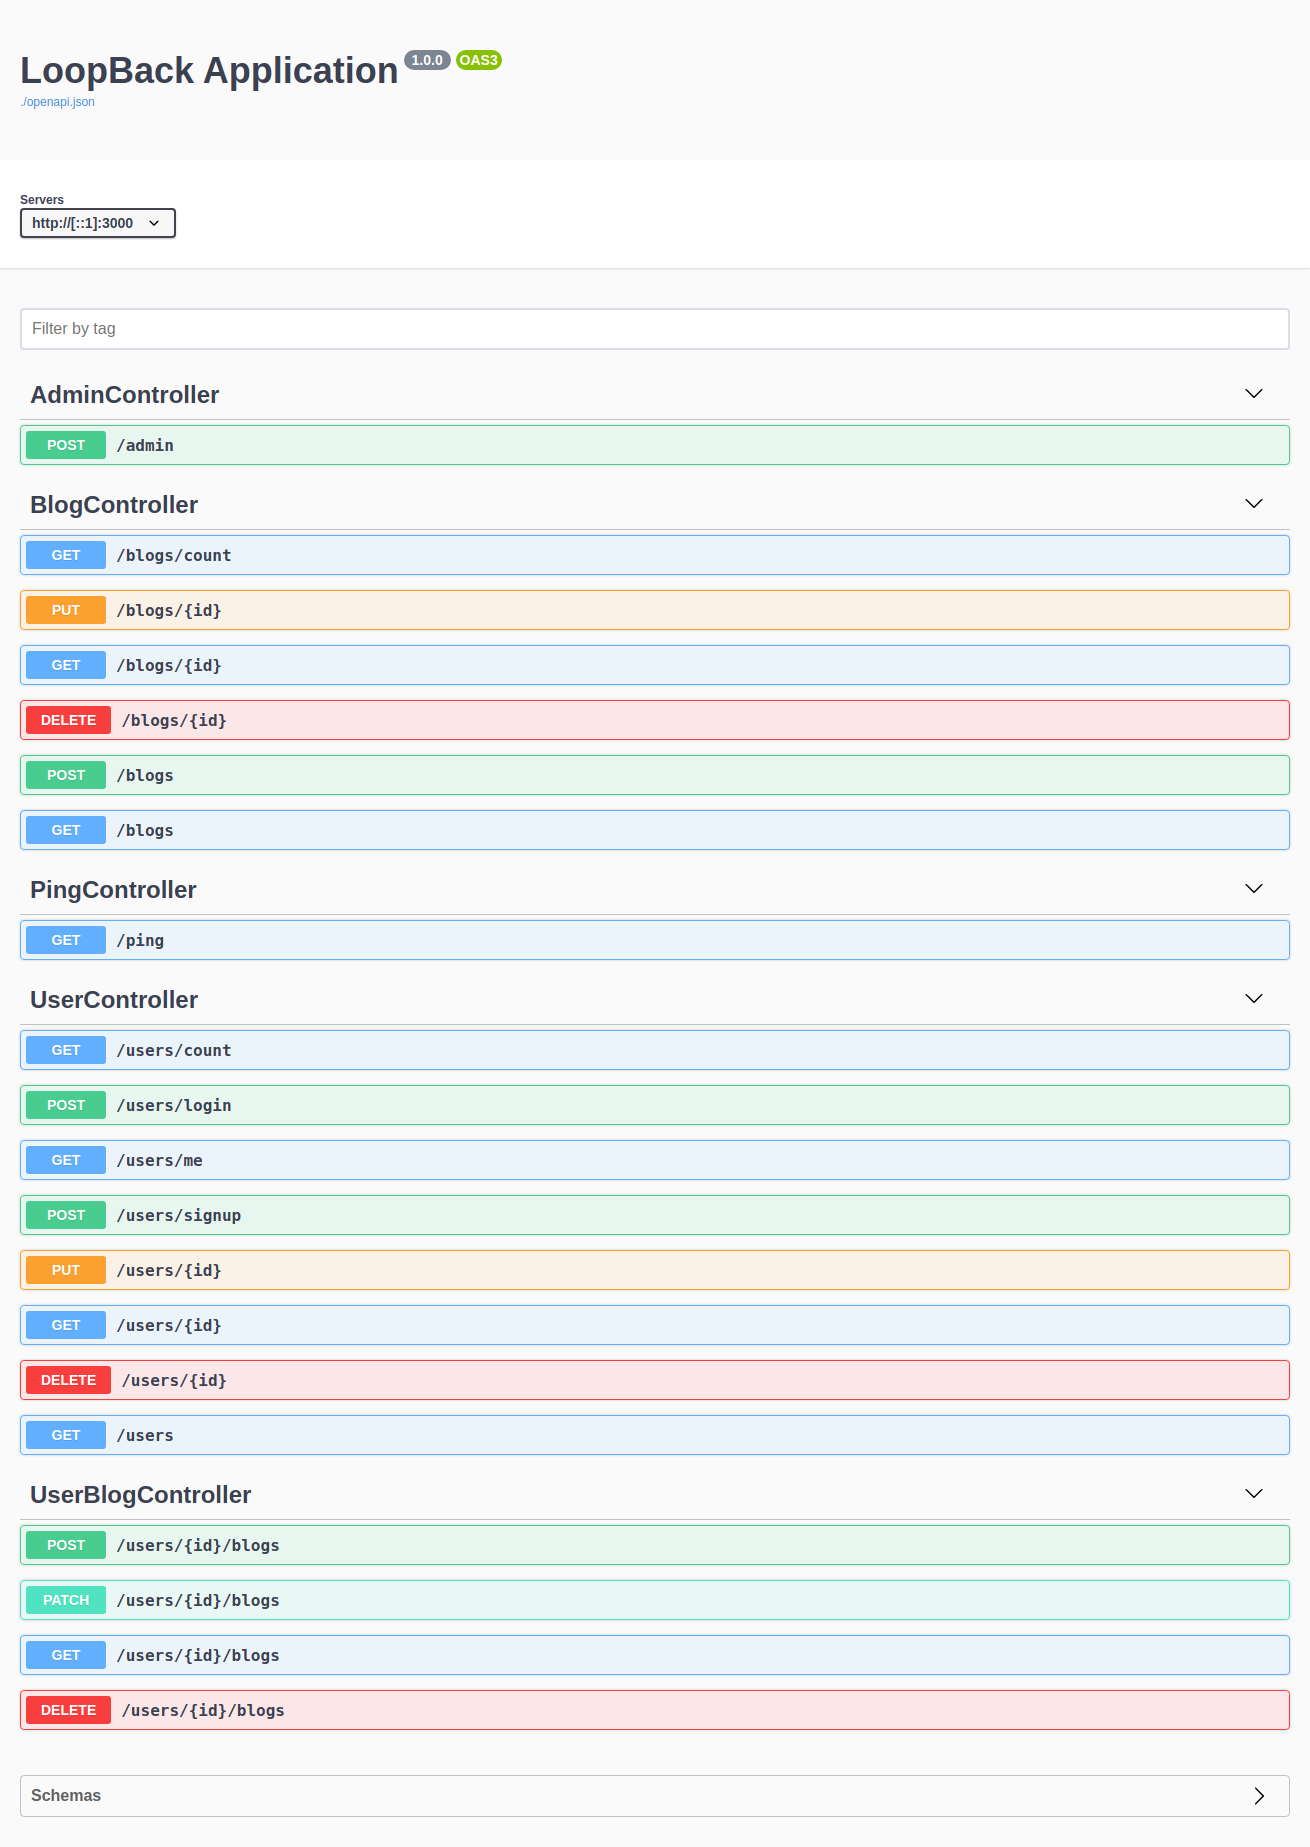Click the AdminController heading

point(125,395)
